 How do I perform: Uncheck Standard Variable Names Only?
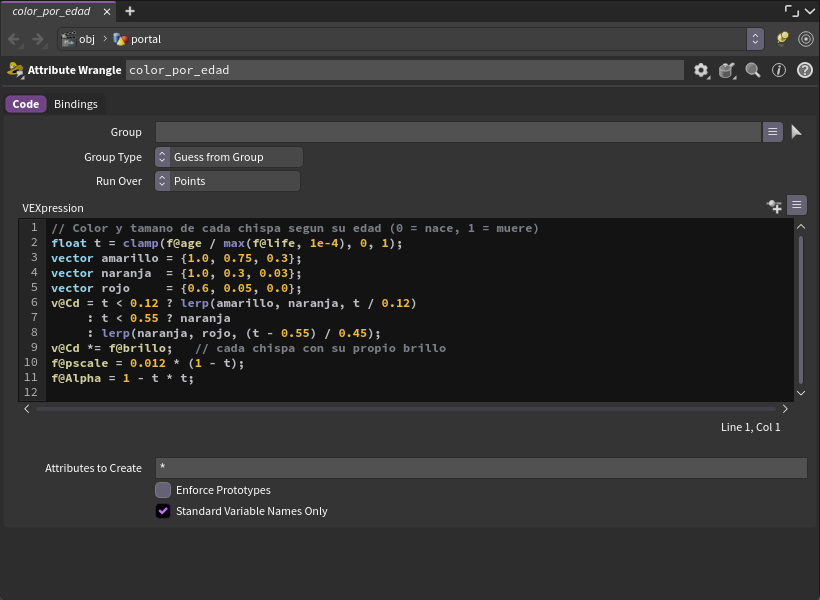point(163,511)
